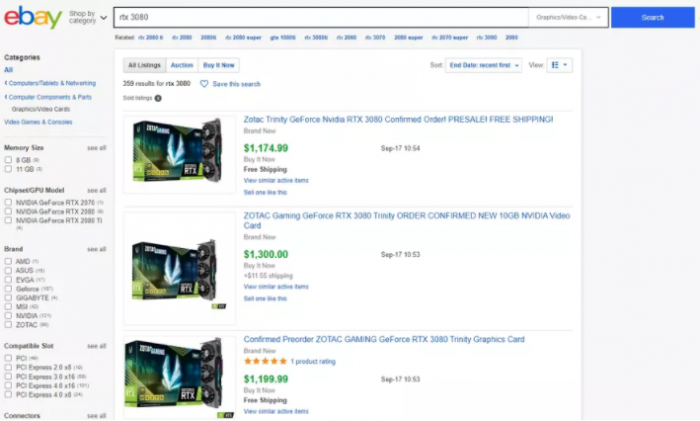Click the list view icon in View selector

tap(555, 65)
